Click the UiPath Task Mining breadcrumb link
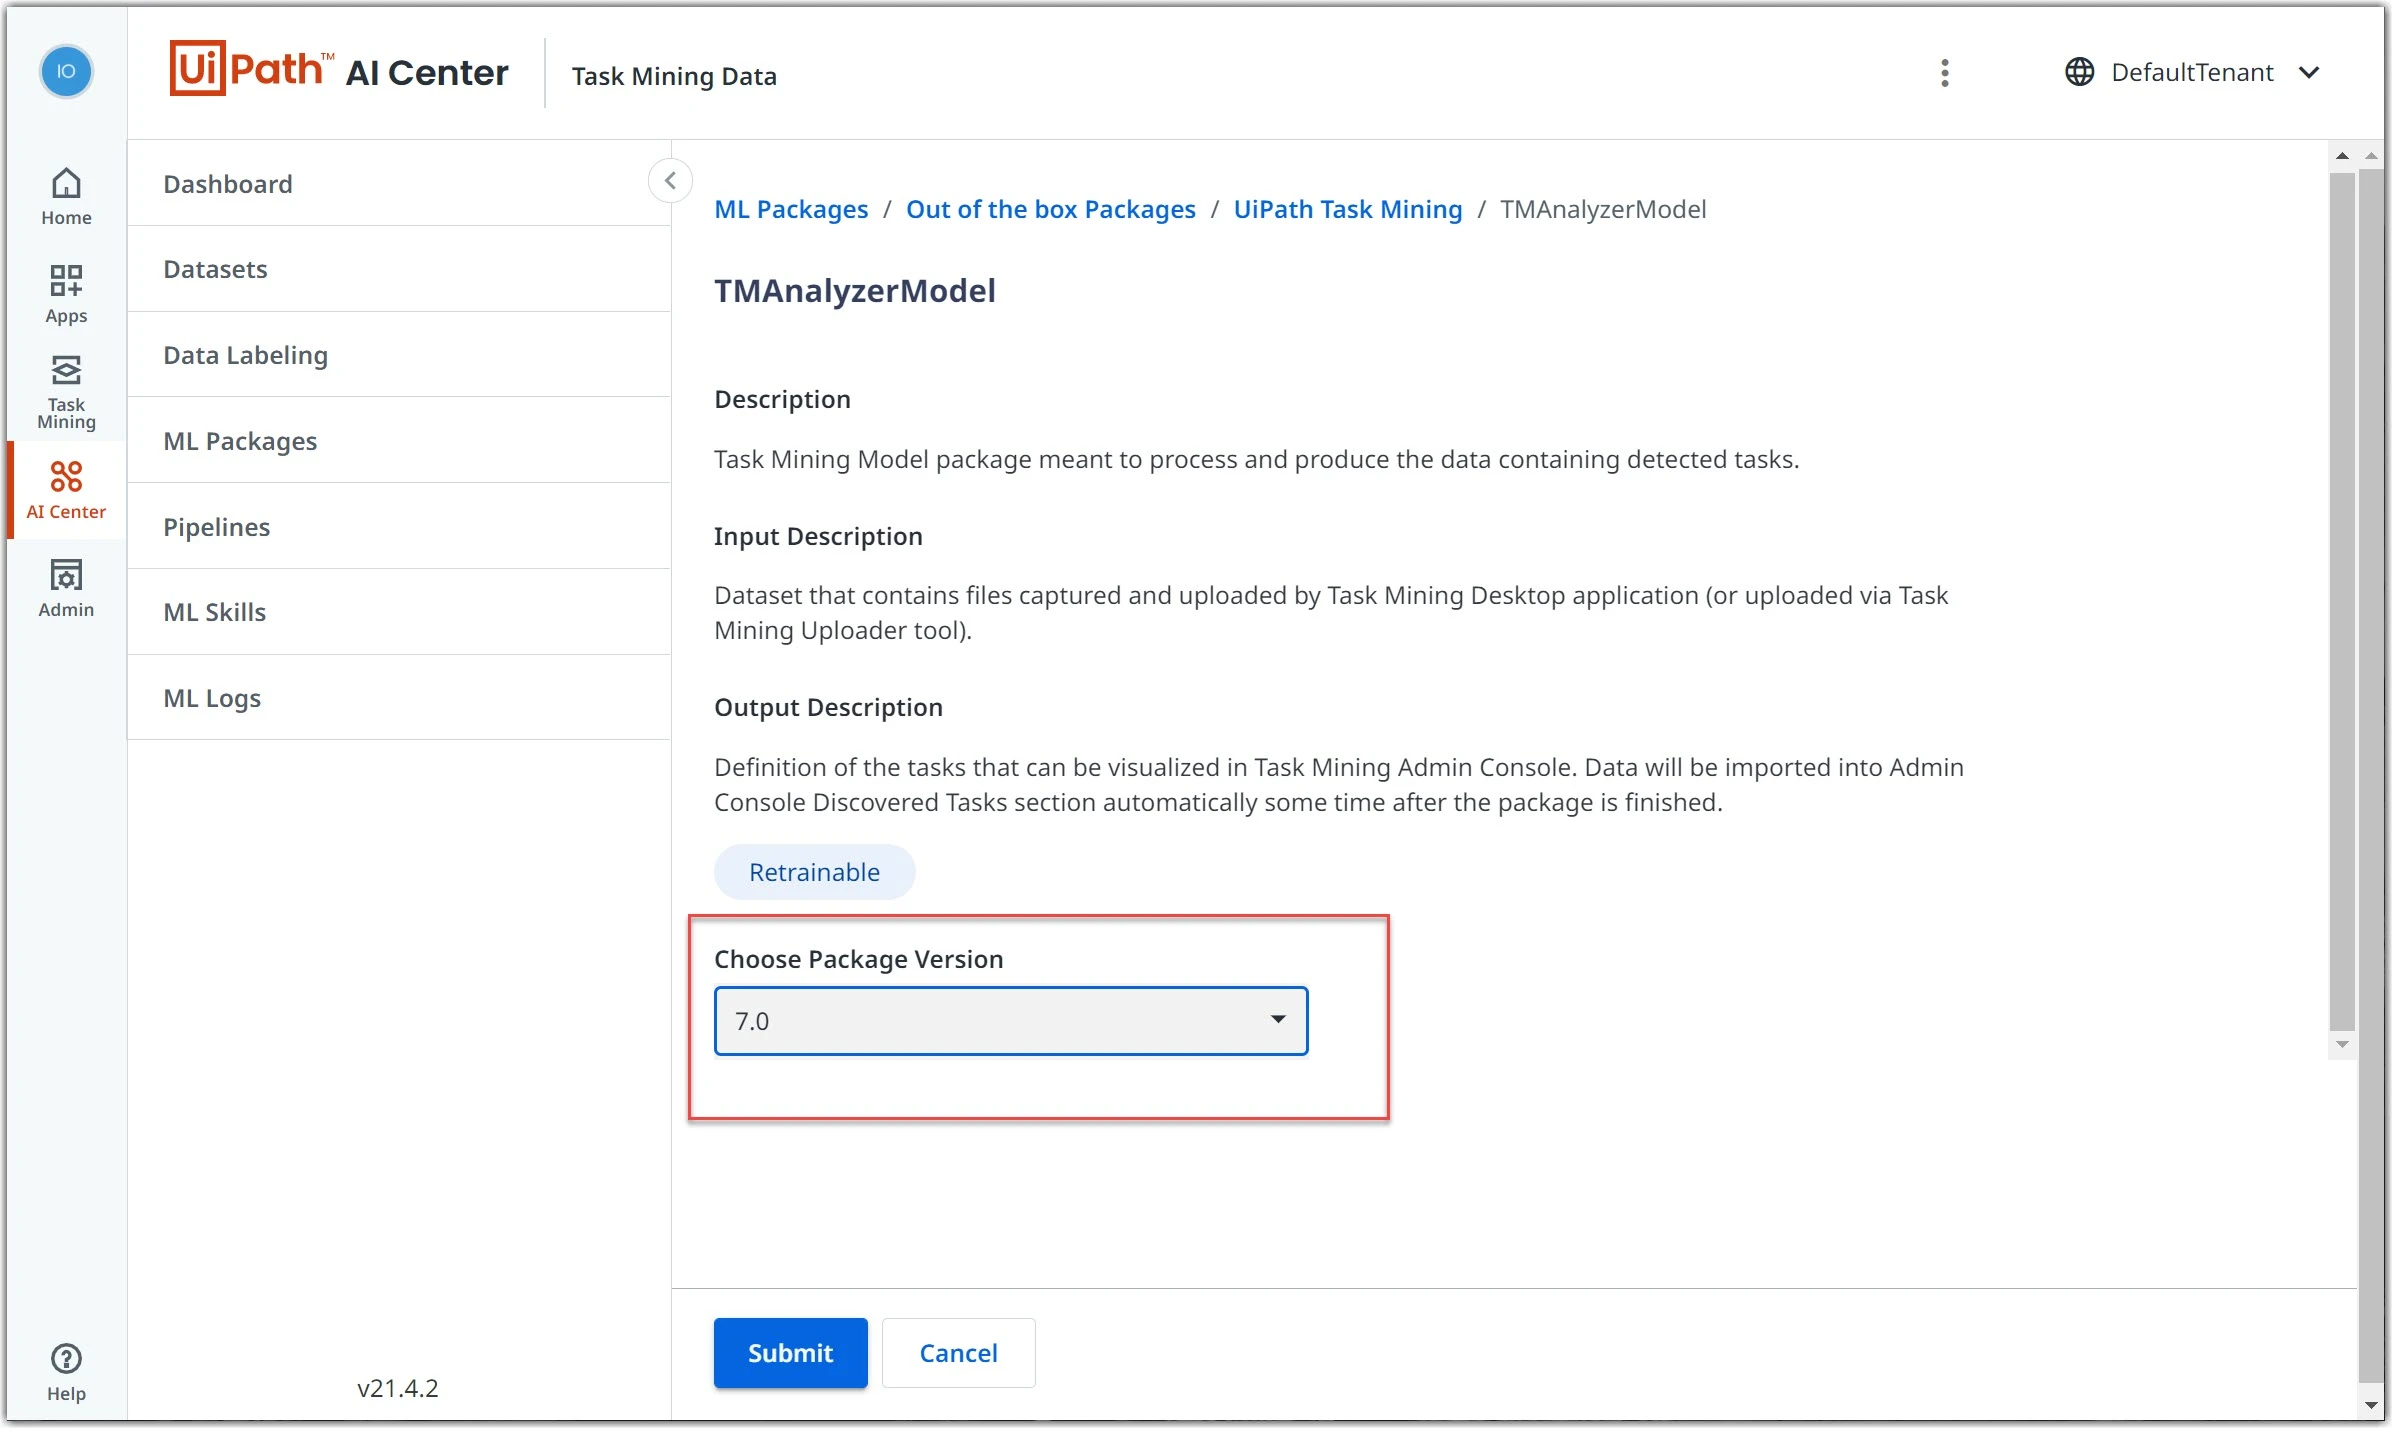2393x1429 pixels. point(1347,209)
